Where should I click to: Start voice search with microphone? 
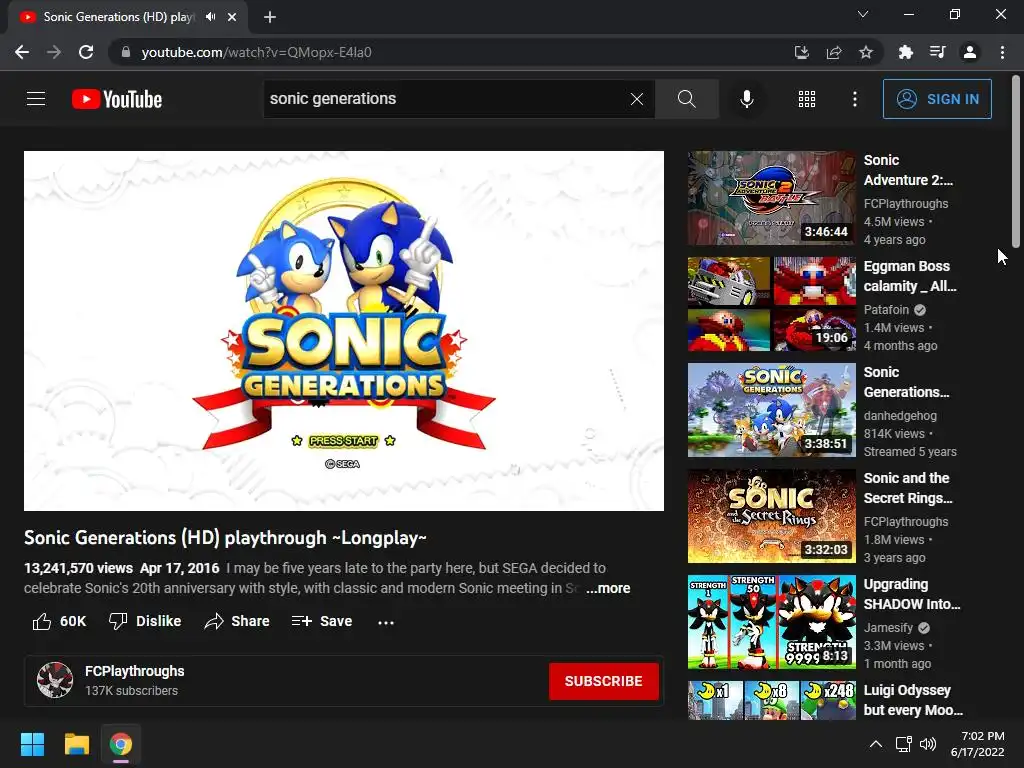(746, 99)
